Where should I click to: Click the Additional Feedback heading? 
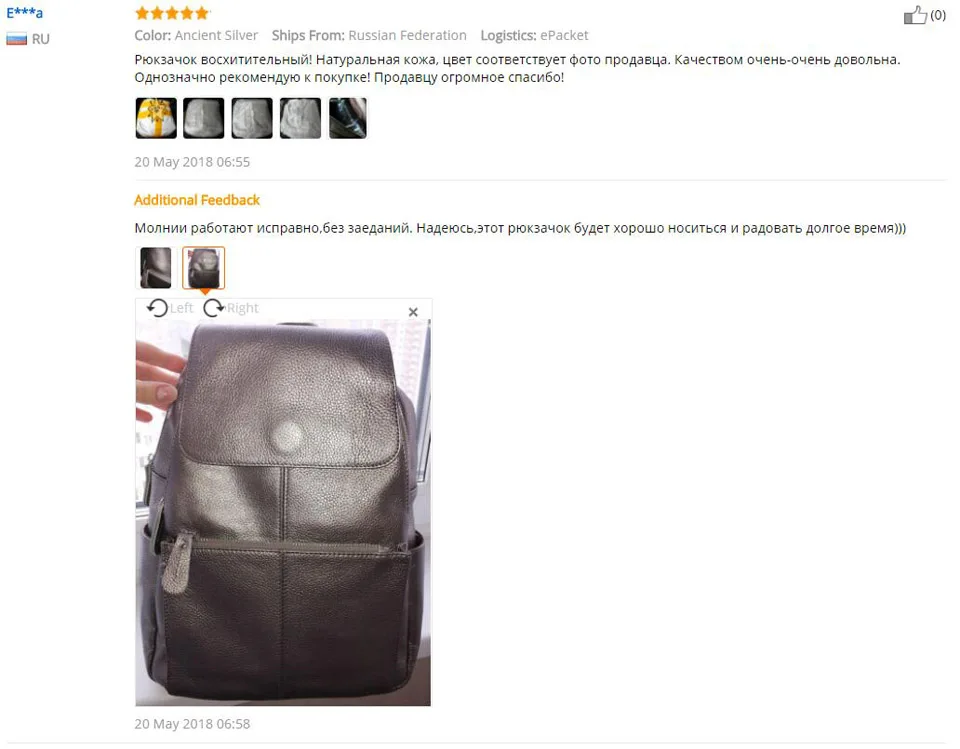(x=197, y=200)
